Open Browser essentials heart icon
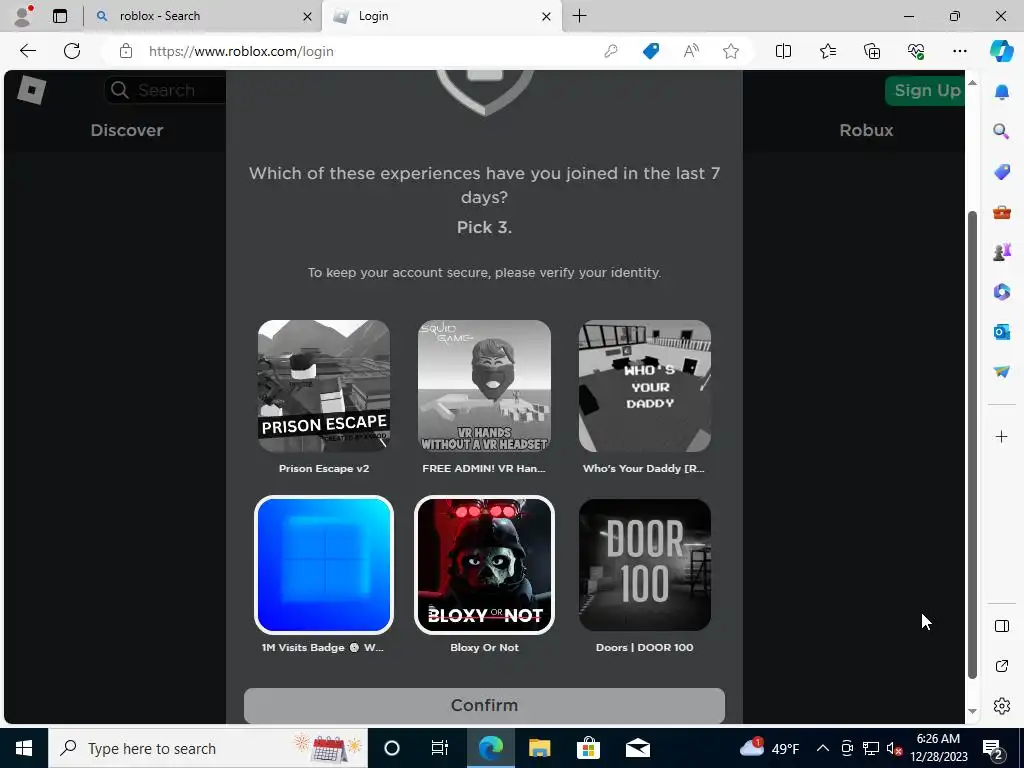 click(916, 51)
